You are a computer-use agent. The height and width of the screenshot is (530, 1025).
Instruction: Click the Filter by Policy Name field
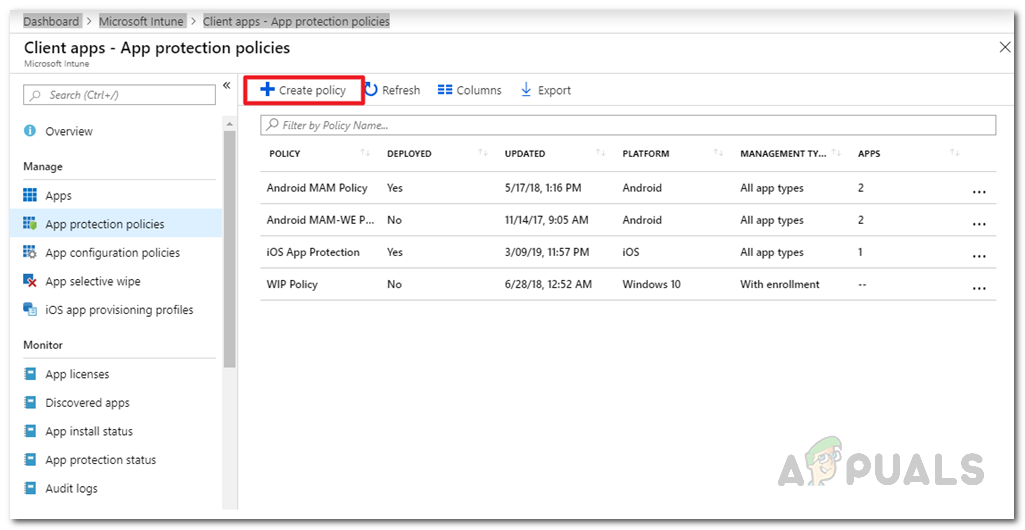point(628,125)
